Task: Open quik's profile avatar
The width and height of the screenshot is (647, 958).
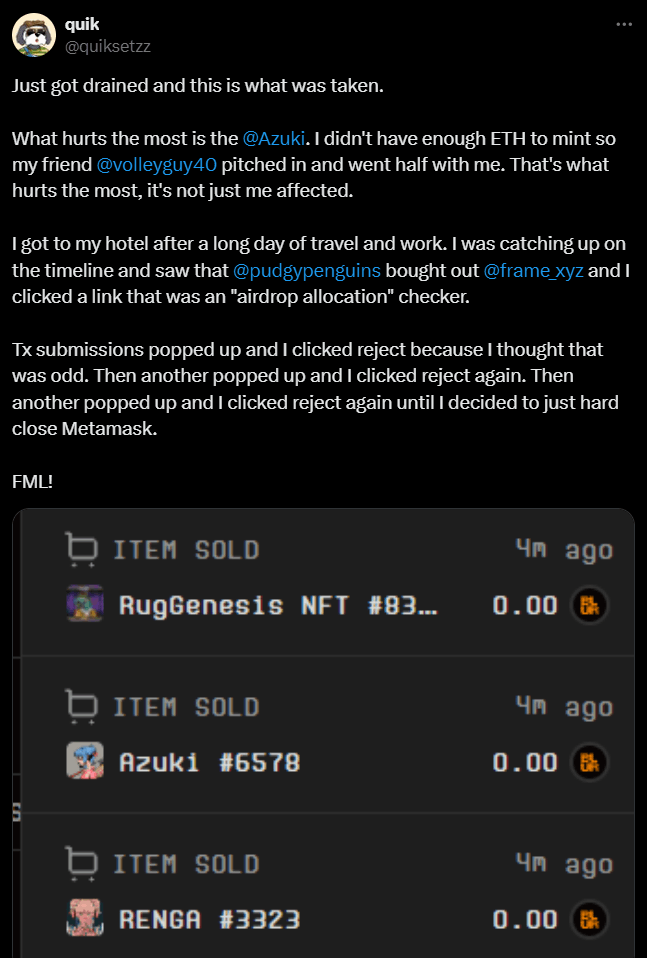Action: [x=34, y=35]
